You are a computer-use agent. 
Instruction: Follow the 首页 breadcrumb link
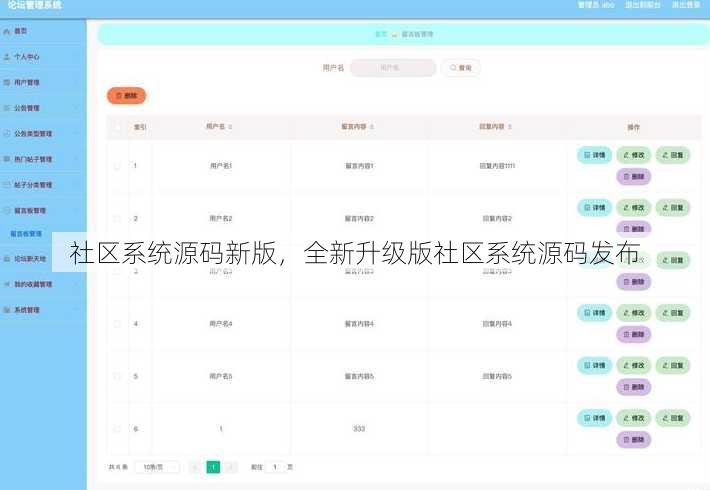[381, 34]
